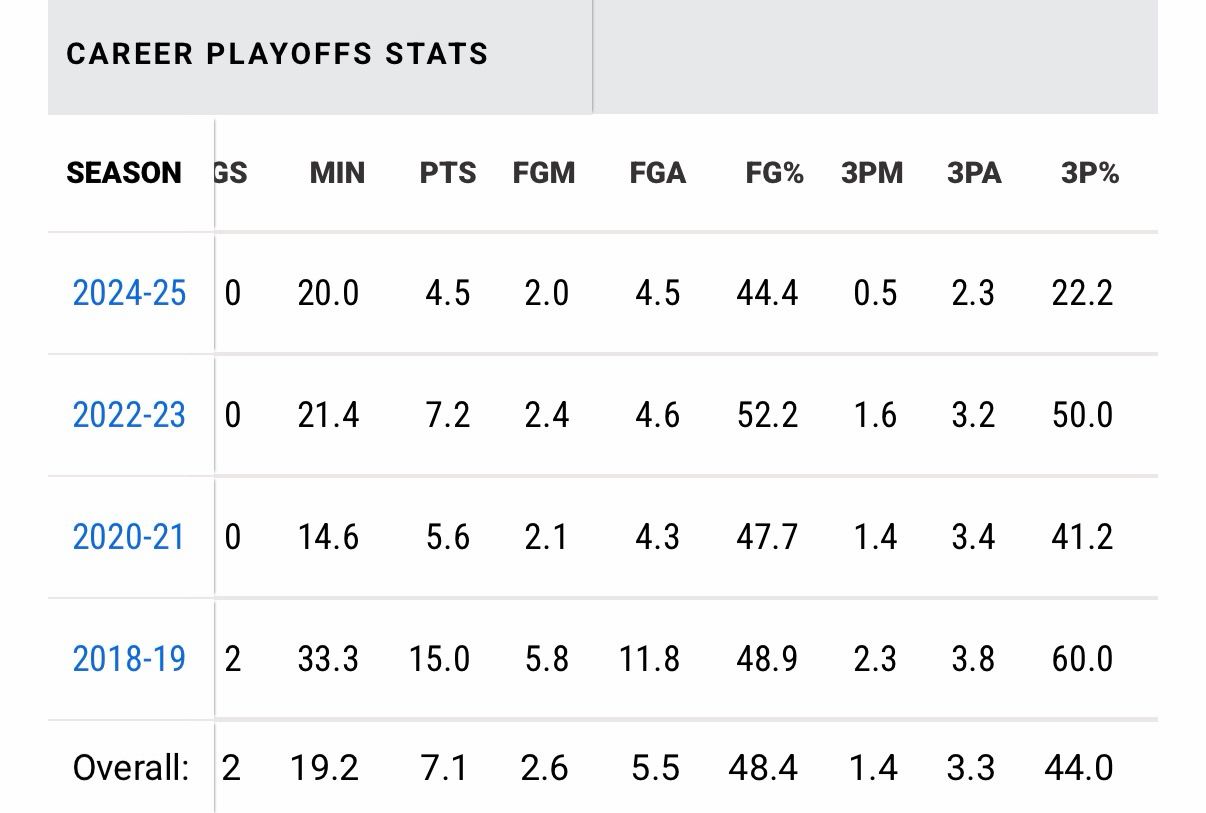Open the 2024-25 season link
1206x813 pixels.
pos(129,294)
